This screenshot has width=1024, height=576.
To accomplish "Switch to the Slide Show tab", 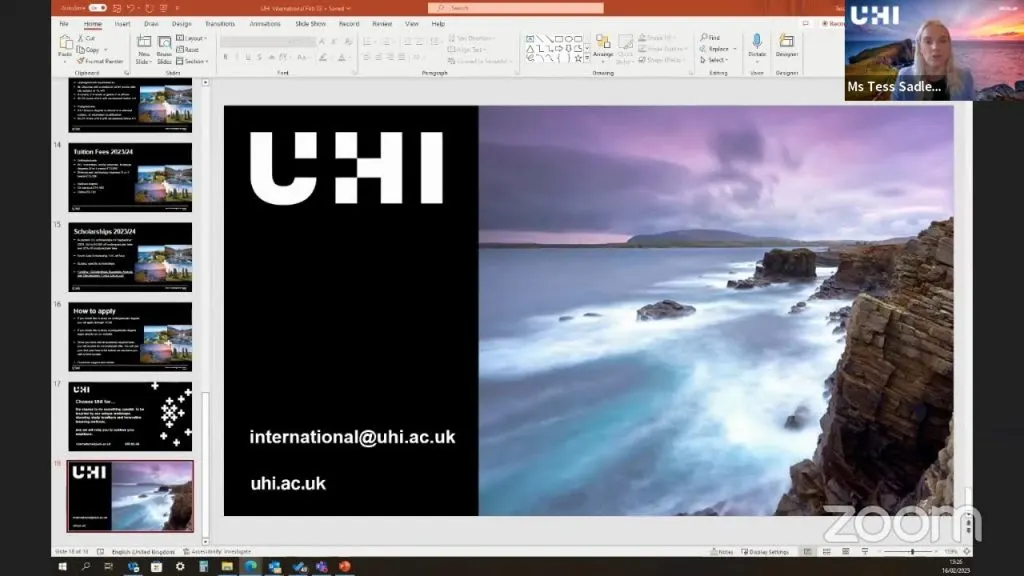I will tap(310, 24).
